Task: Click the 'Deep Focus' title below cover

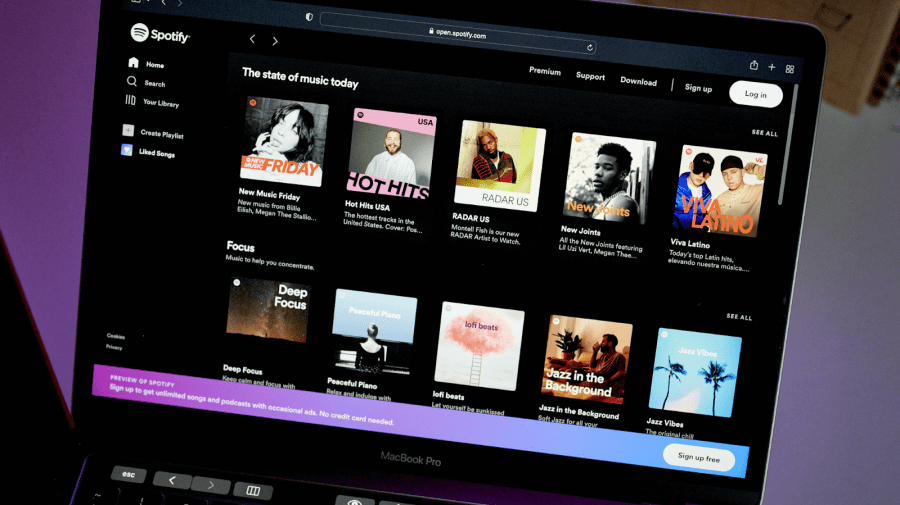Action: click(x=242, y=370)
